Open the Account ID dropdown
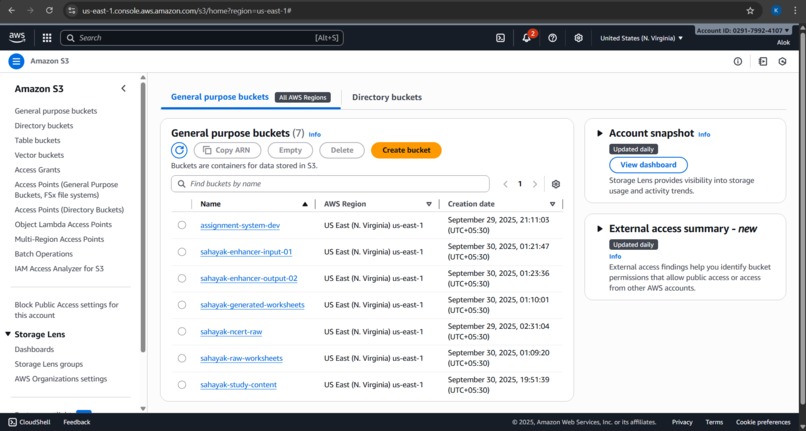 (x=743, y=30)
